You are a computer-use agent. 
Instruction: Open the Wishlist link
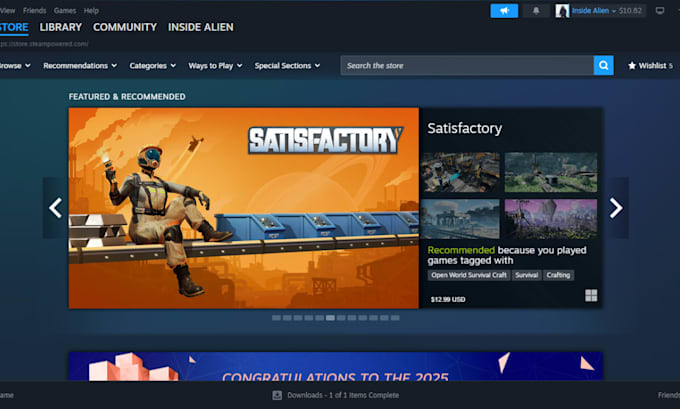point(650,66)
